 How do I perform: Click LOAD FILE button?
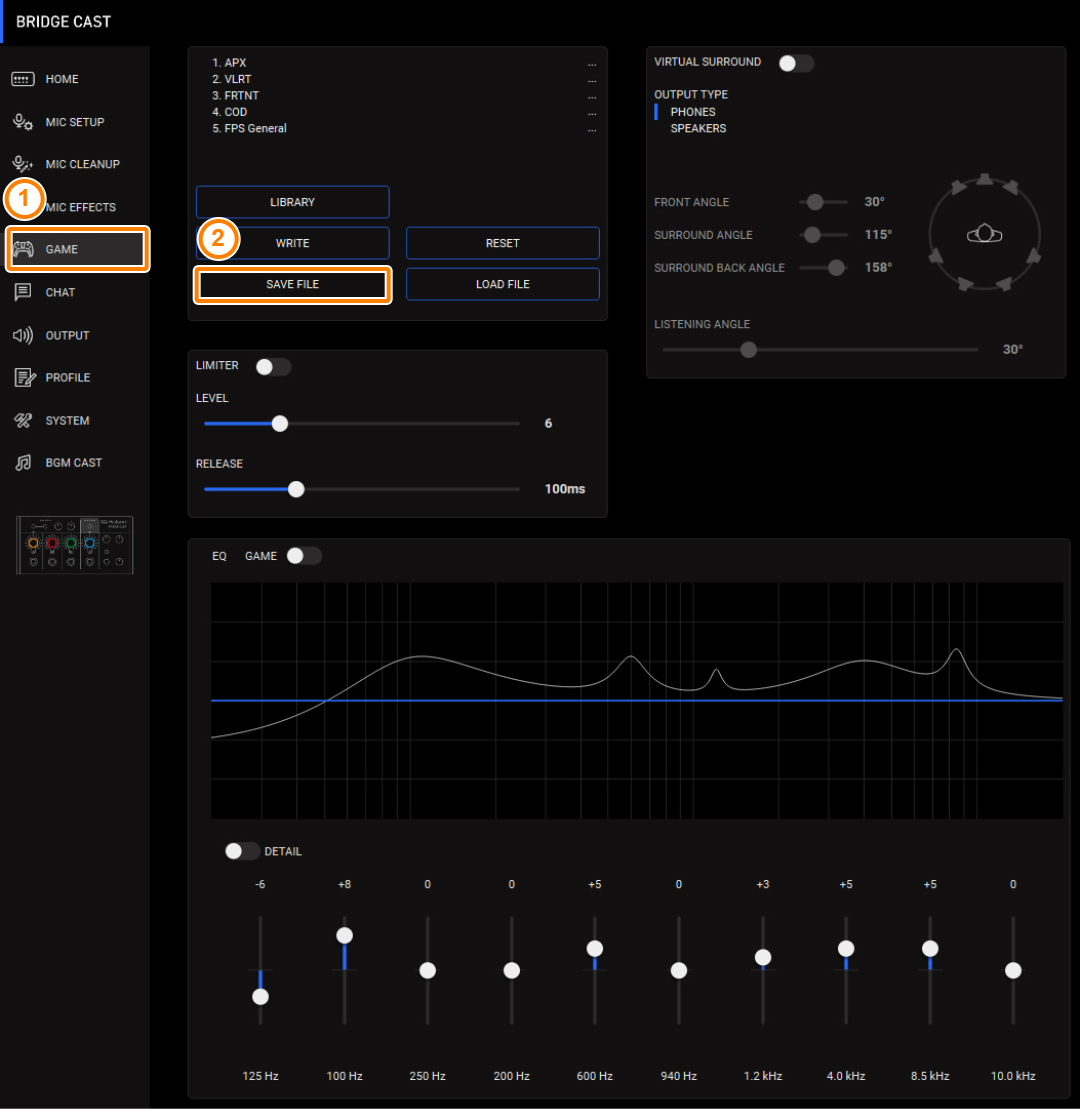(x=503, y=284)
